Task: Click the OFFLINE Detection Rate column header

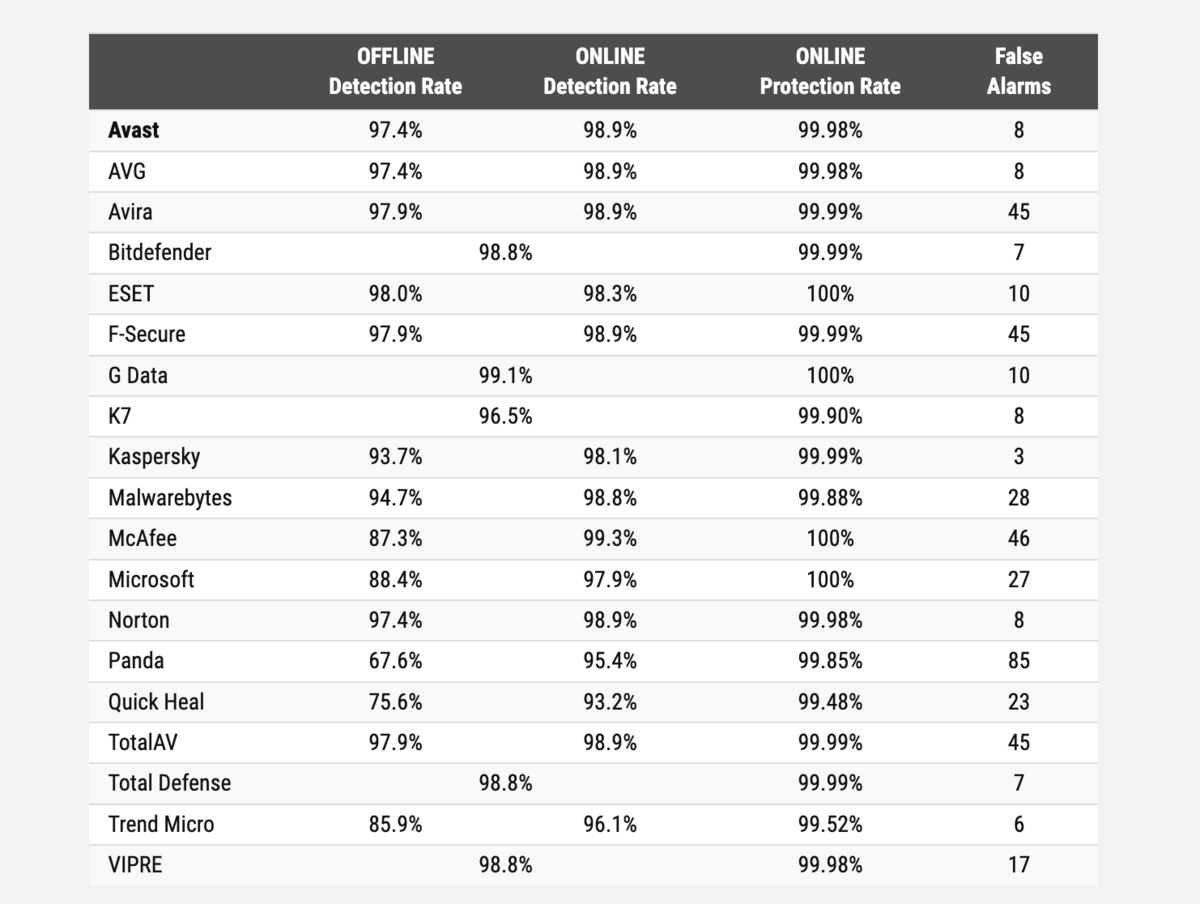Action: coord(395,71)
